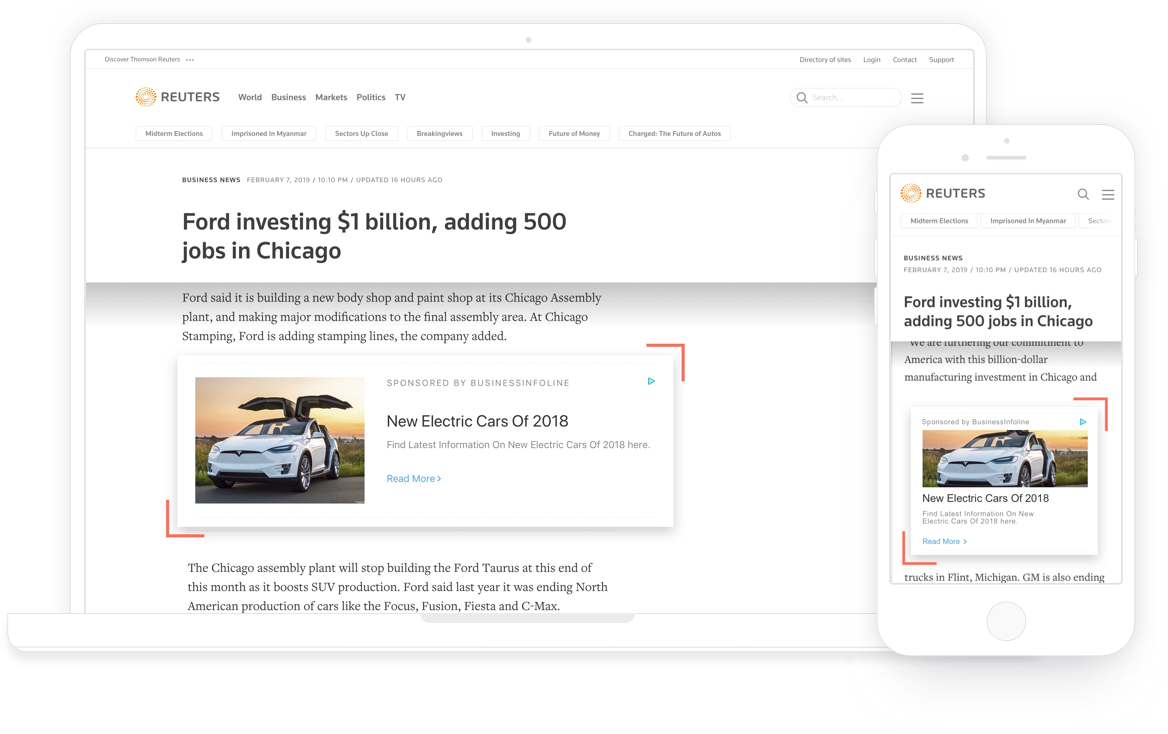Click the Directory of sites link
The width and height of the screenshot is (1168, 734).
click(x=825, y=60)
